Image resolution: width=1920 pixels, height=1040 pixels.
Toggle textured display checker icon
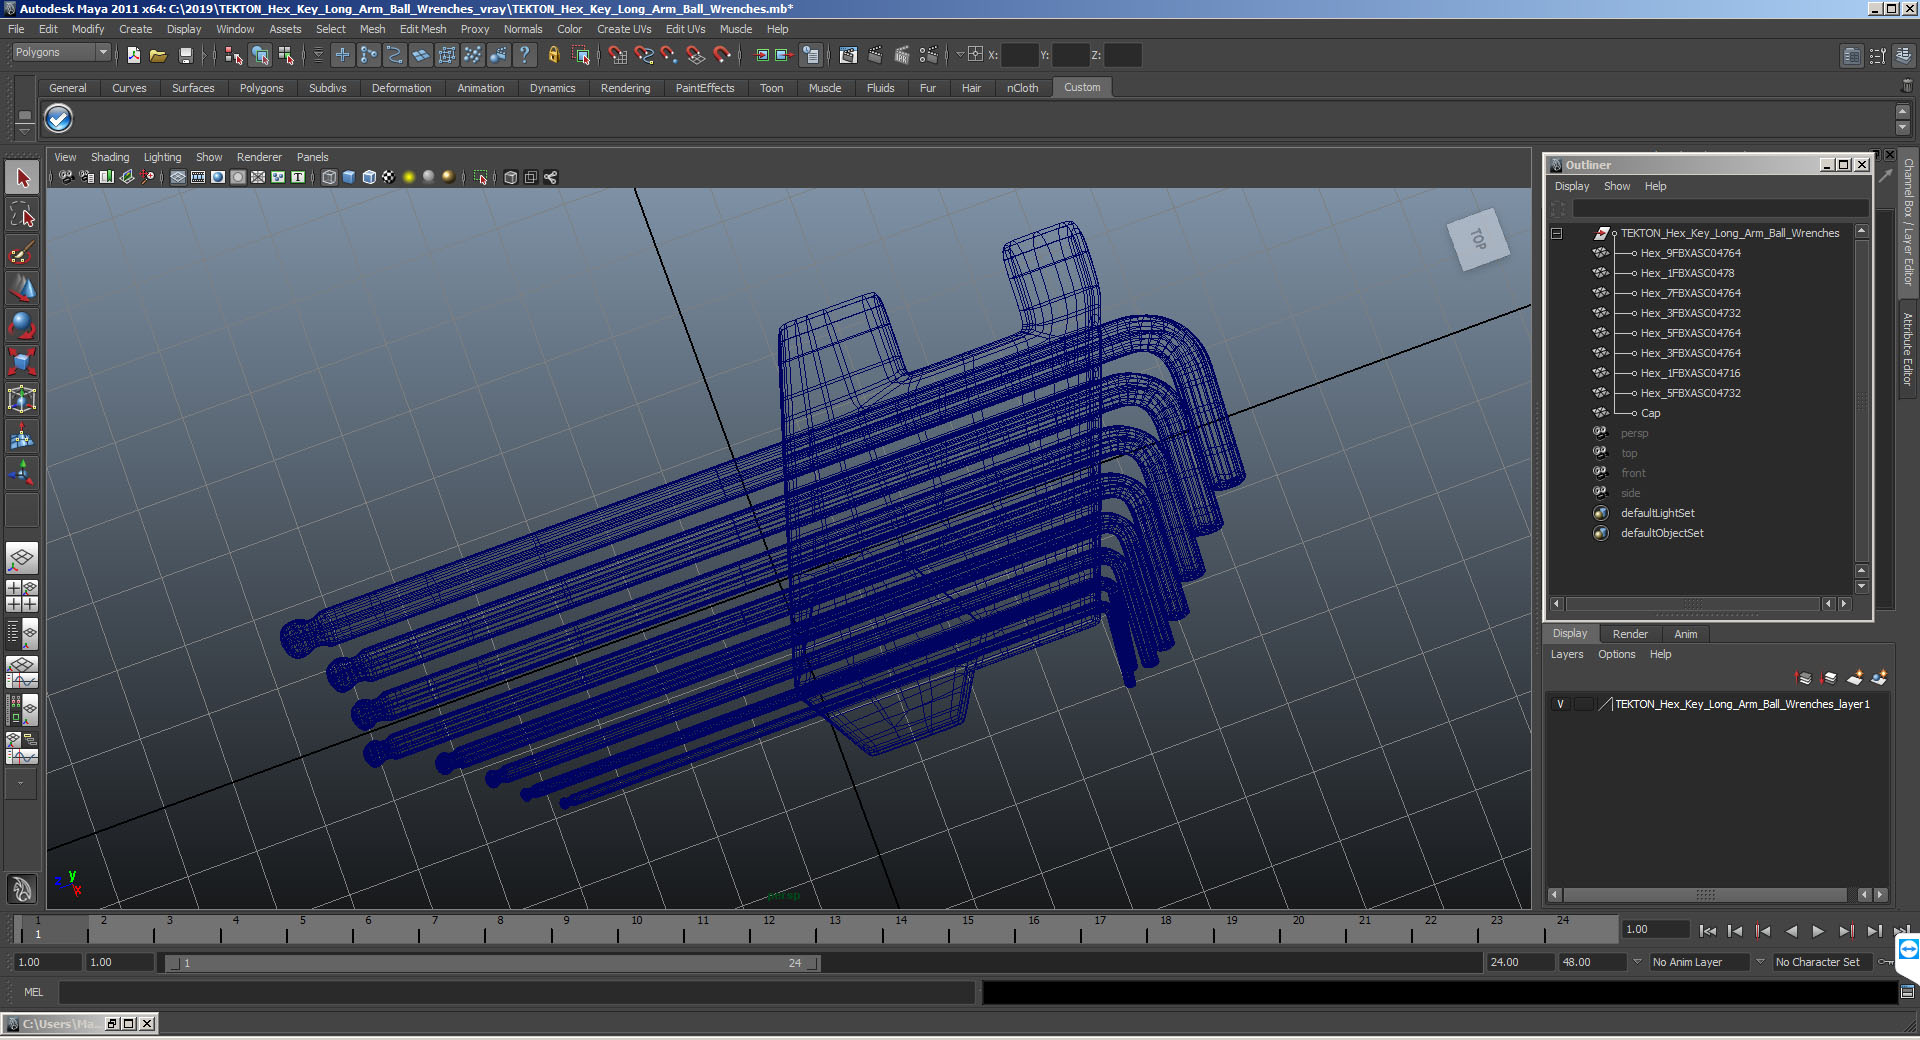(389, 177)
